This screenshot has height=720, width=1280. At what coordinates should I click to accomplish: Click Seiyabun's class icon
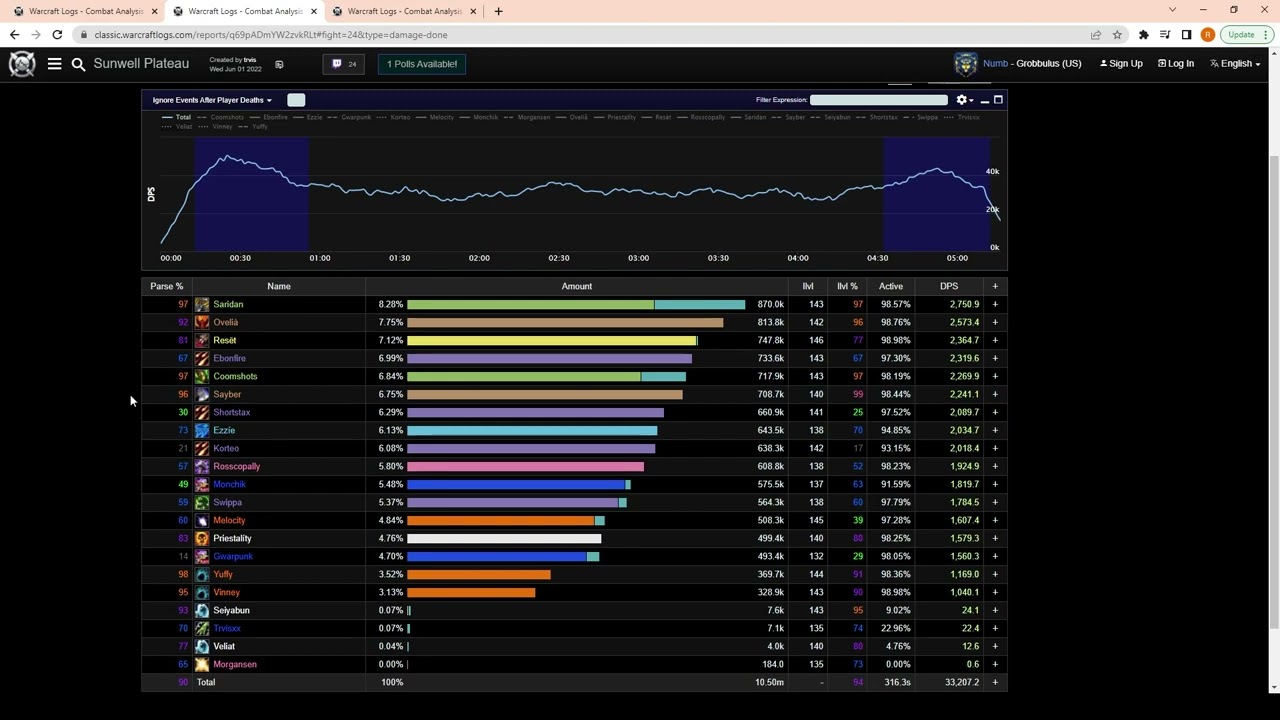click(202, 610)
